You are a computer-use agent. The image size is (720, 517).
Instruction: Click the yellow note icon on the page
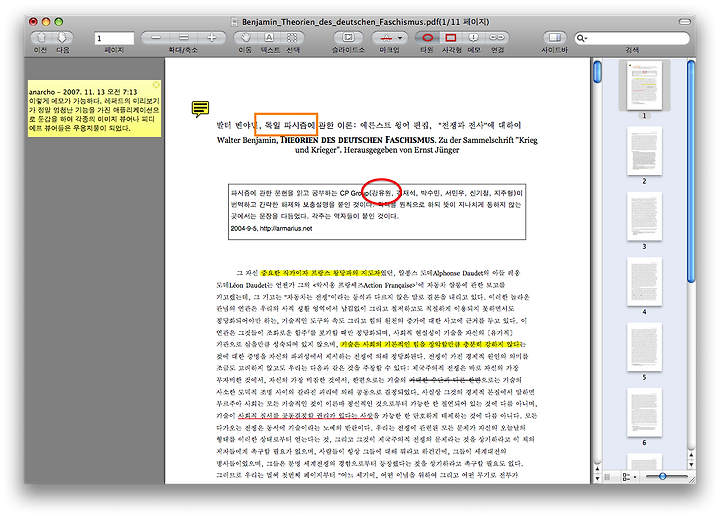pyautogui.click(x=200, y=109)
